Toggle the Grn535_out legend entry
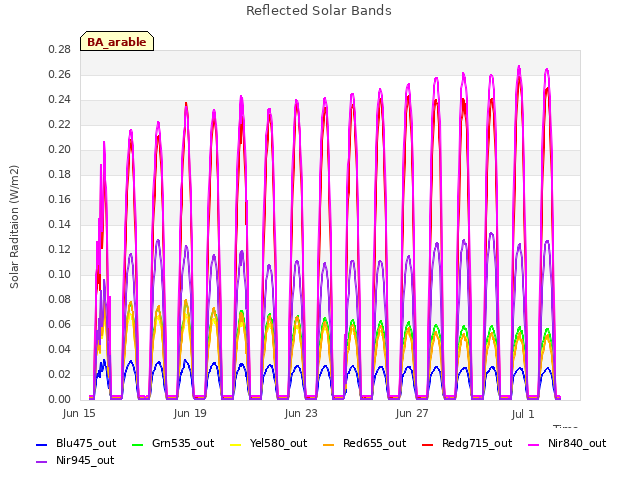640x480 pixels. coord(173,443)
